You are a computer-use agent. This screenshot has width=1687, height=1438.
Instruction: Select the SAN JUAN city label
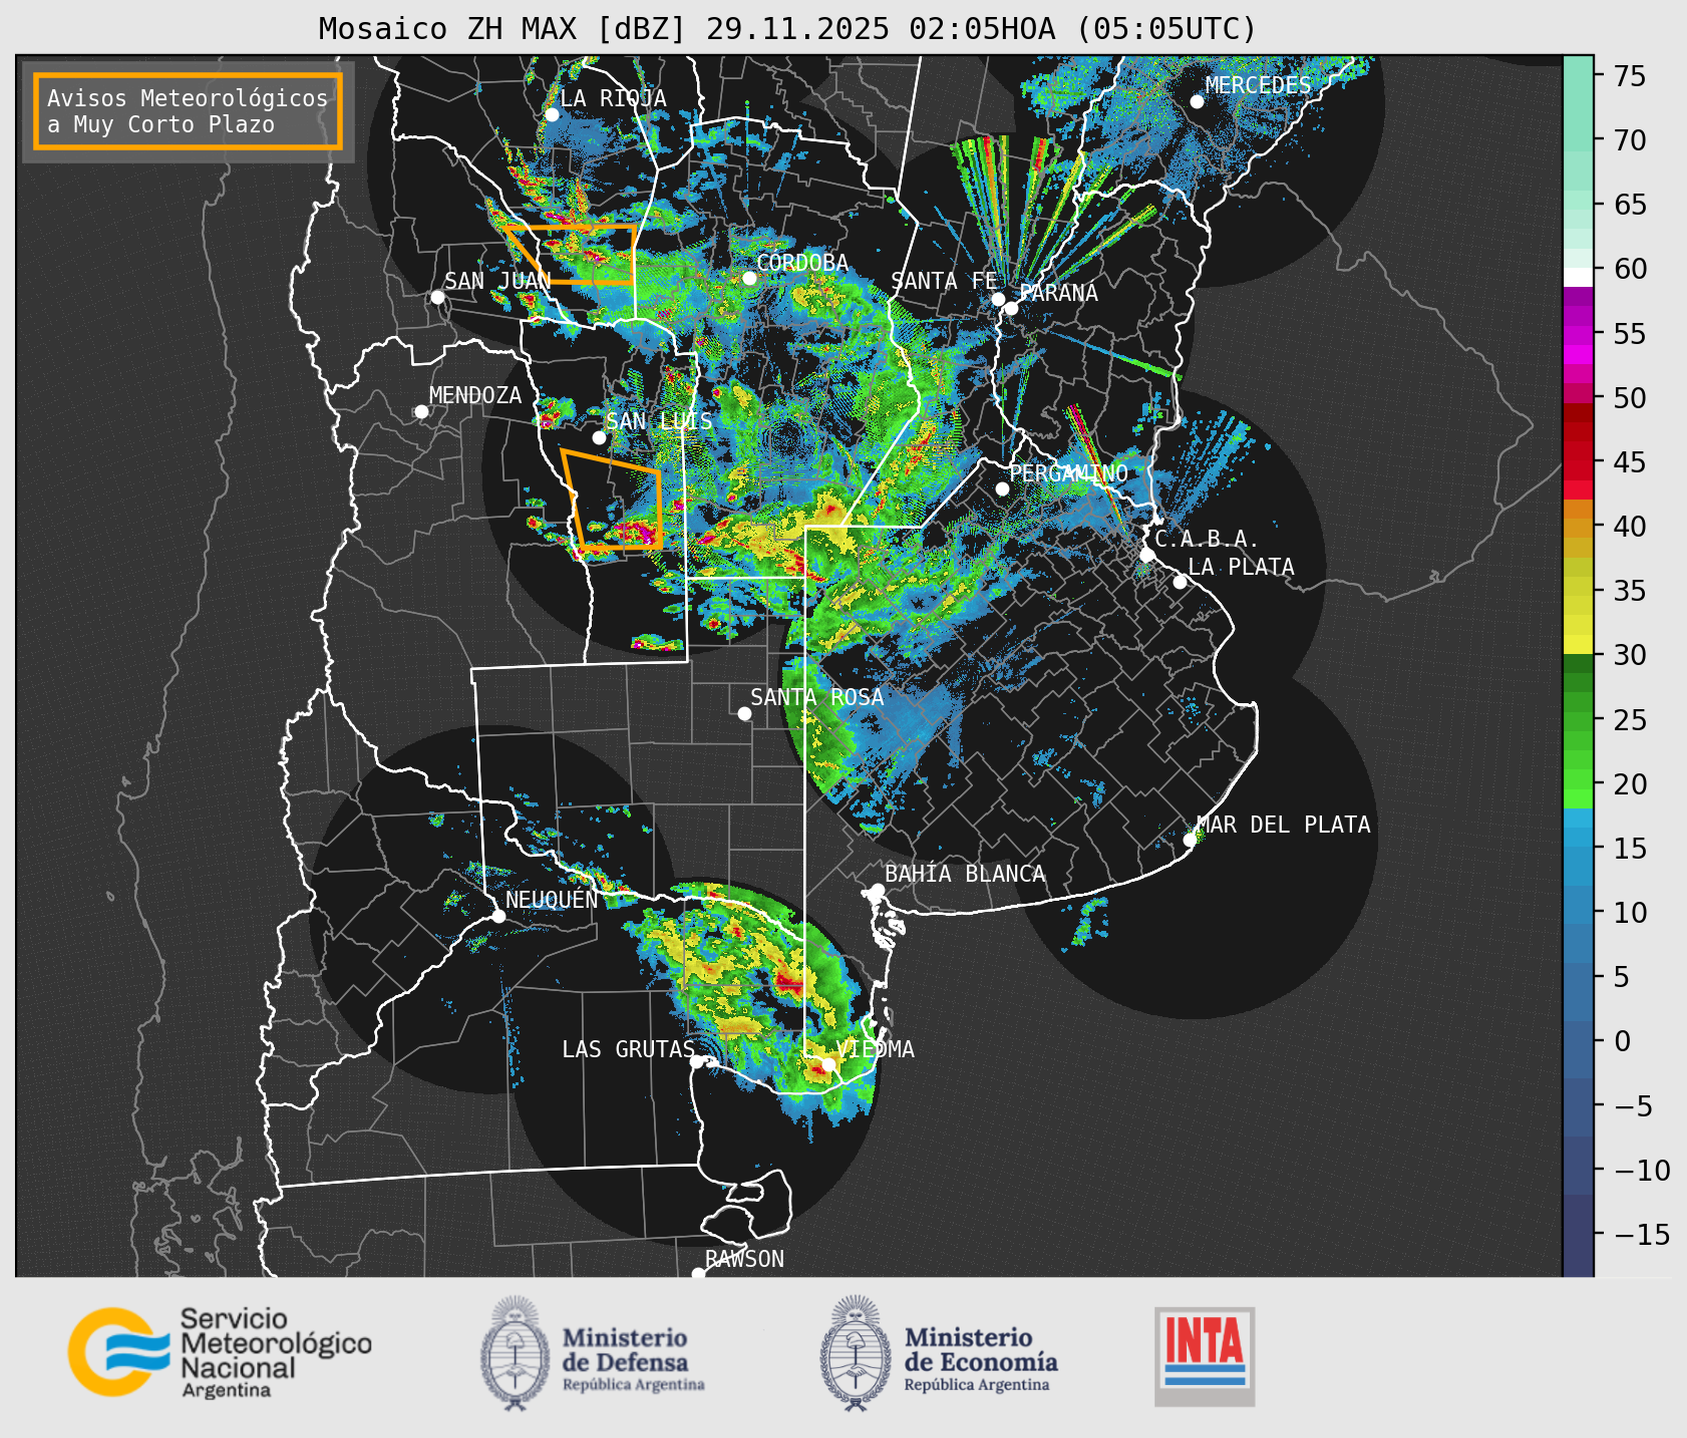497,281
